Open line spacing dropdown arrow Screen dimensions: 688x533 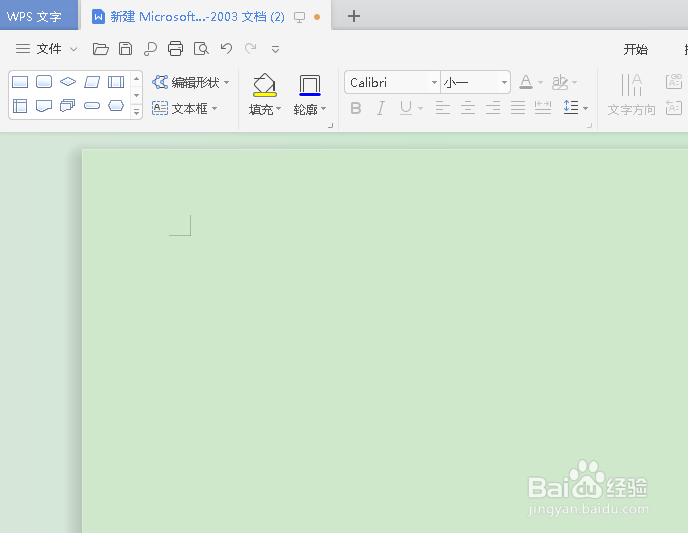pyautogui.click(x=586, y=108)
